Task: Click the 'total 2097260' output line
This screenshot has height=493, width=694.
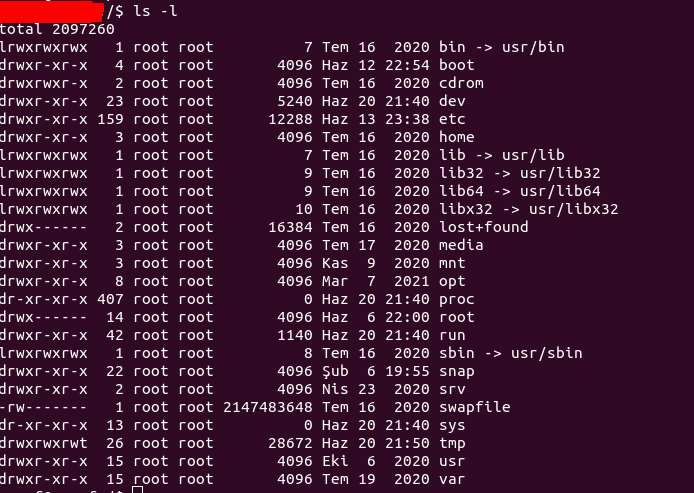Action: 57,29
